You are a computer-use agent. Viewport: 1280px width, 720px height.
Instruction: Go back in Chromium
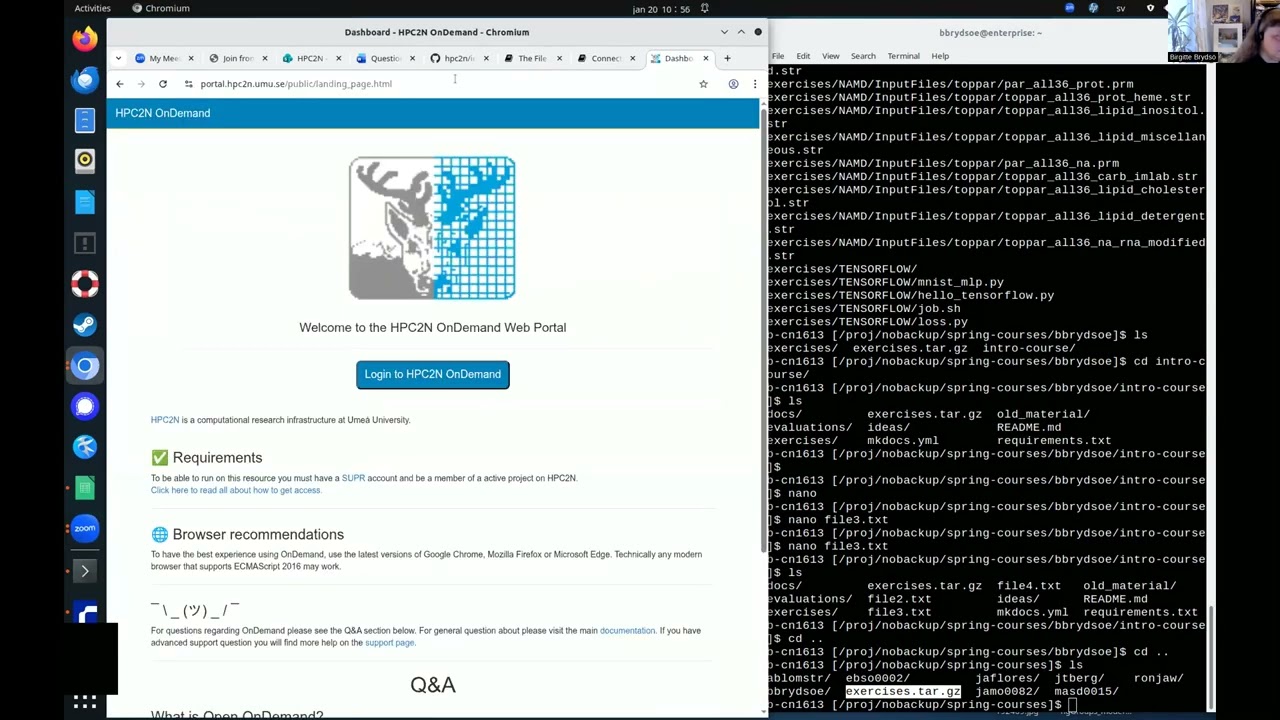tap(120, 84)
